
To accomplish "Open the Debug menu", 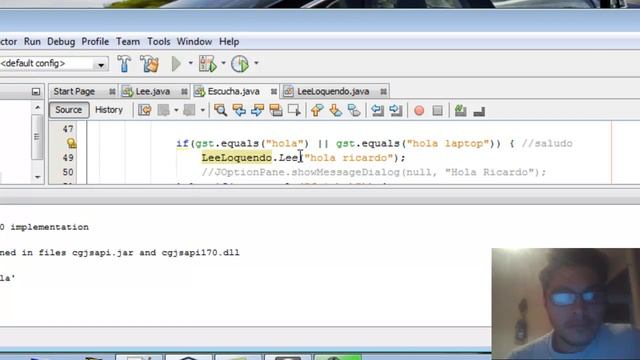I will 61,42.
